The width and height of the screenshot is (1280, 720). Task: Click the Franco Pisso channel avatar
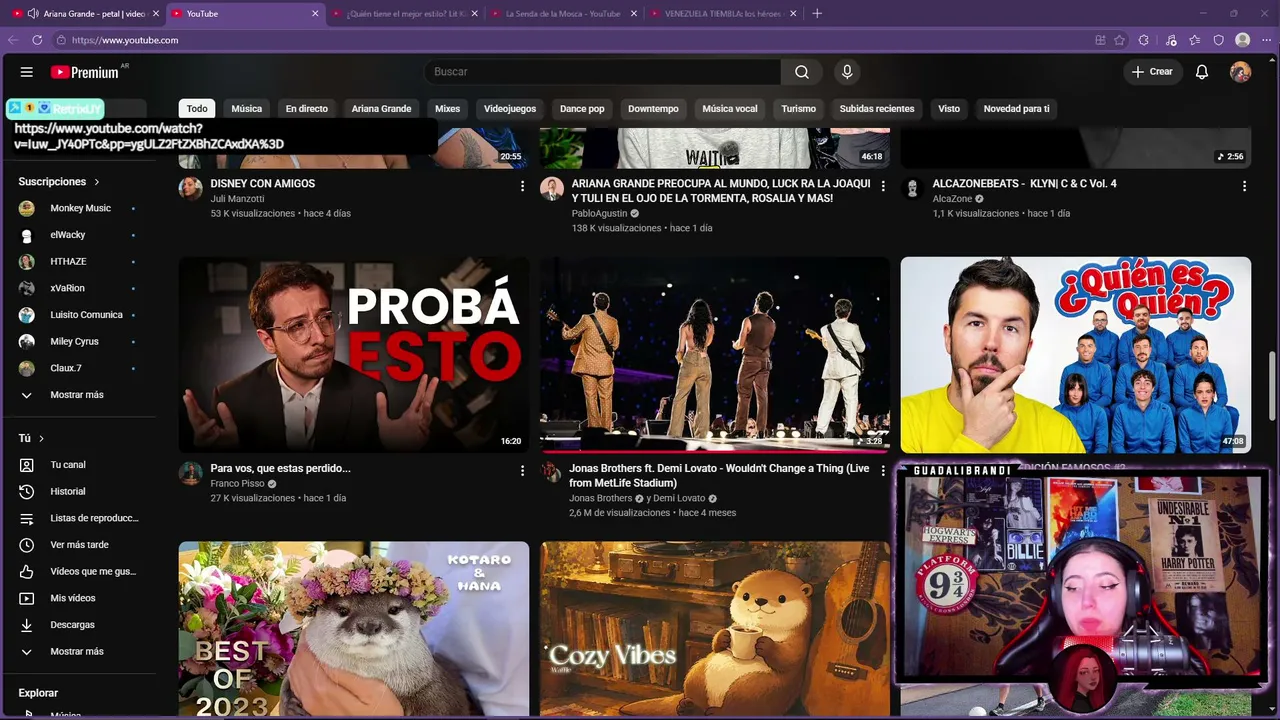coord(191,473)
